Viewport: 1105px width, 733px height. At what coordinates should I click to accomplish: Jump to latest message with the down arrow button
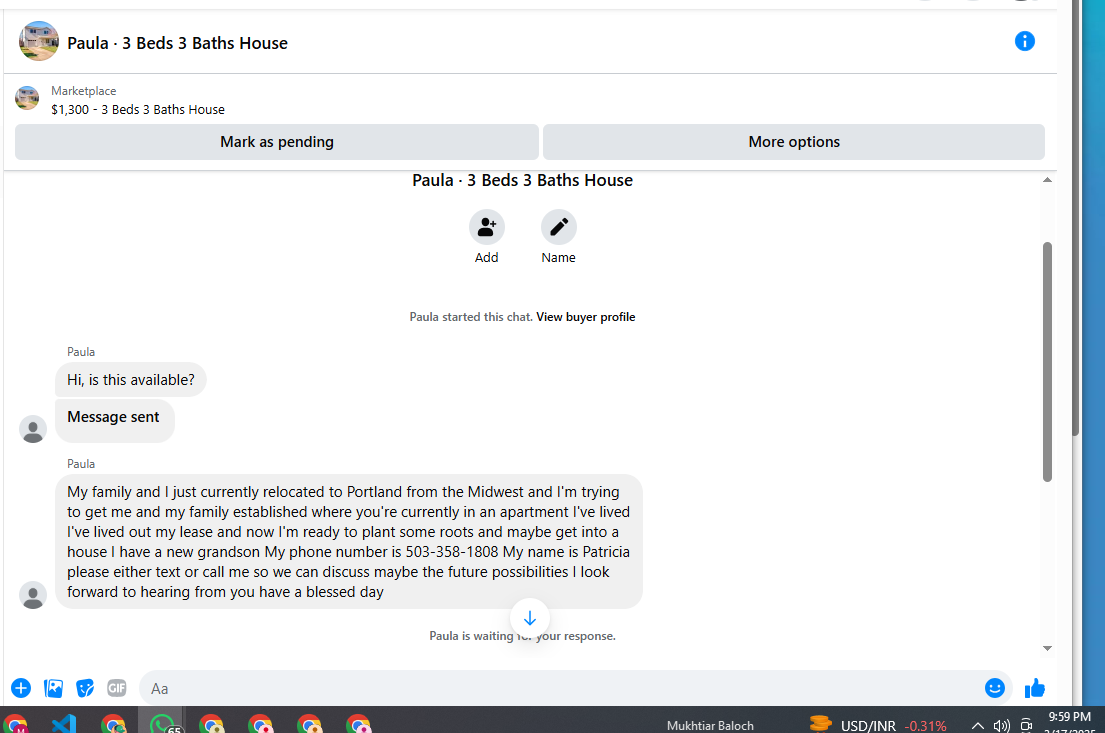click(530, 618)
